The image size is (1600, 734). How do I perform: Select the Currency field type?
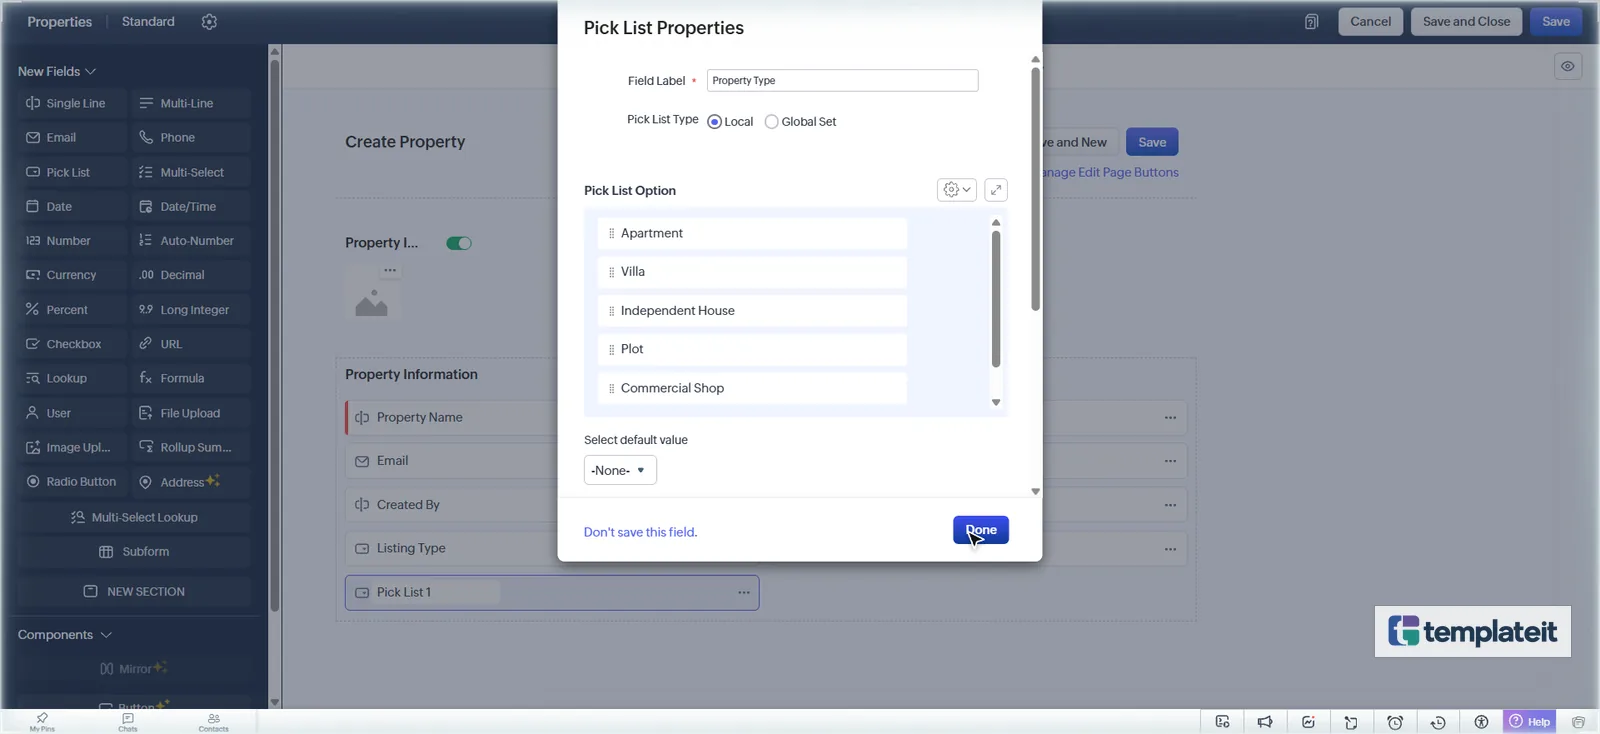72,275
